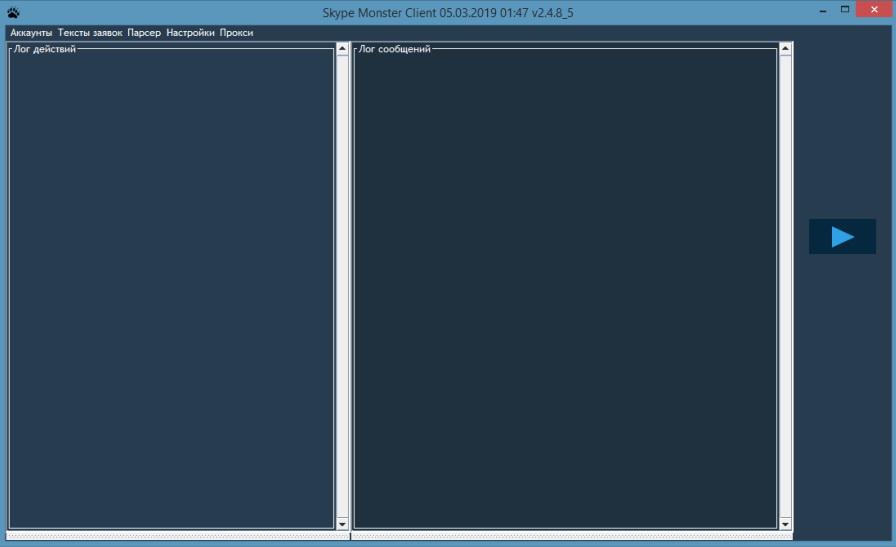
Task: Open the Настройки menu
Action: 190,33
